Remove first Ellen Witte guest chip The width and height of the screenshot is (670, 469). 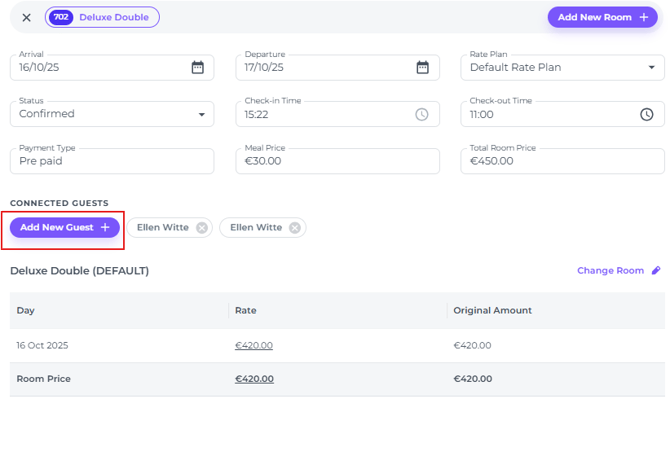[x=202, y=228]
